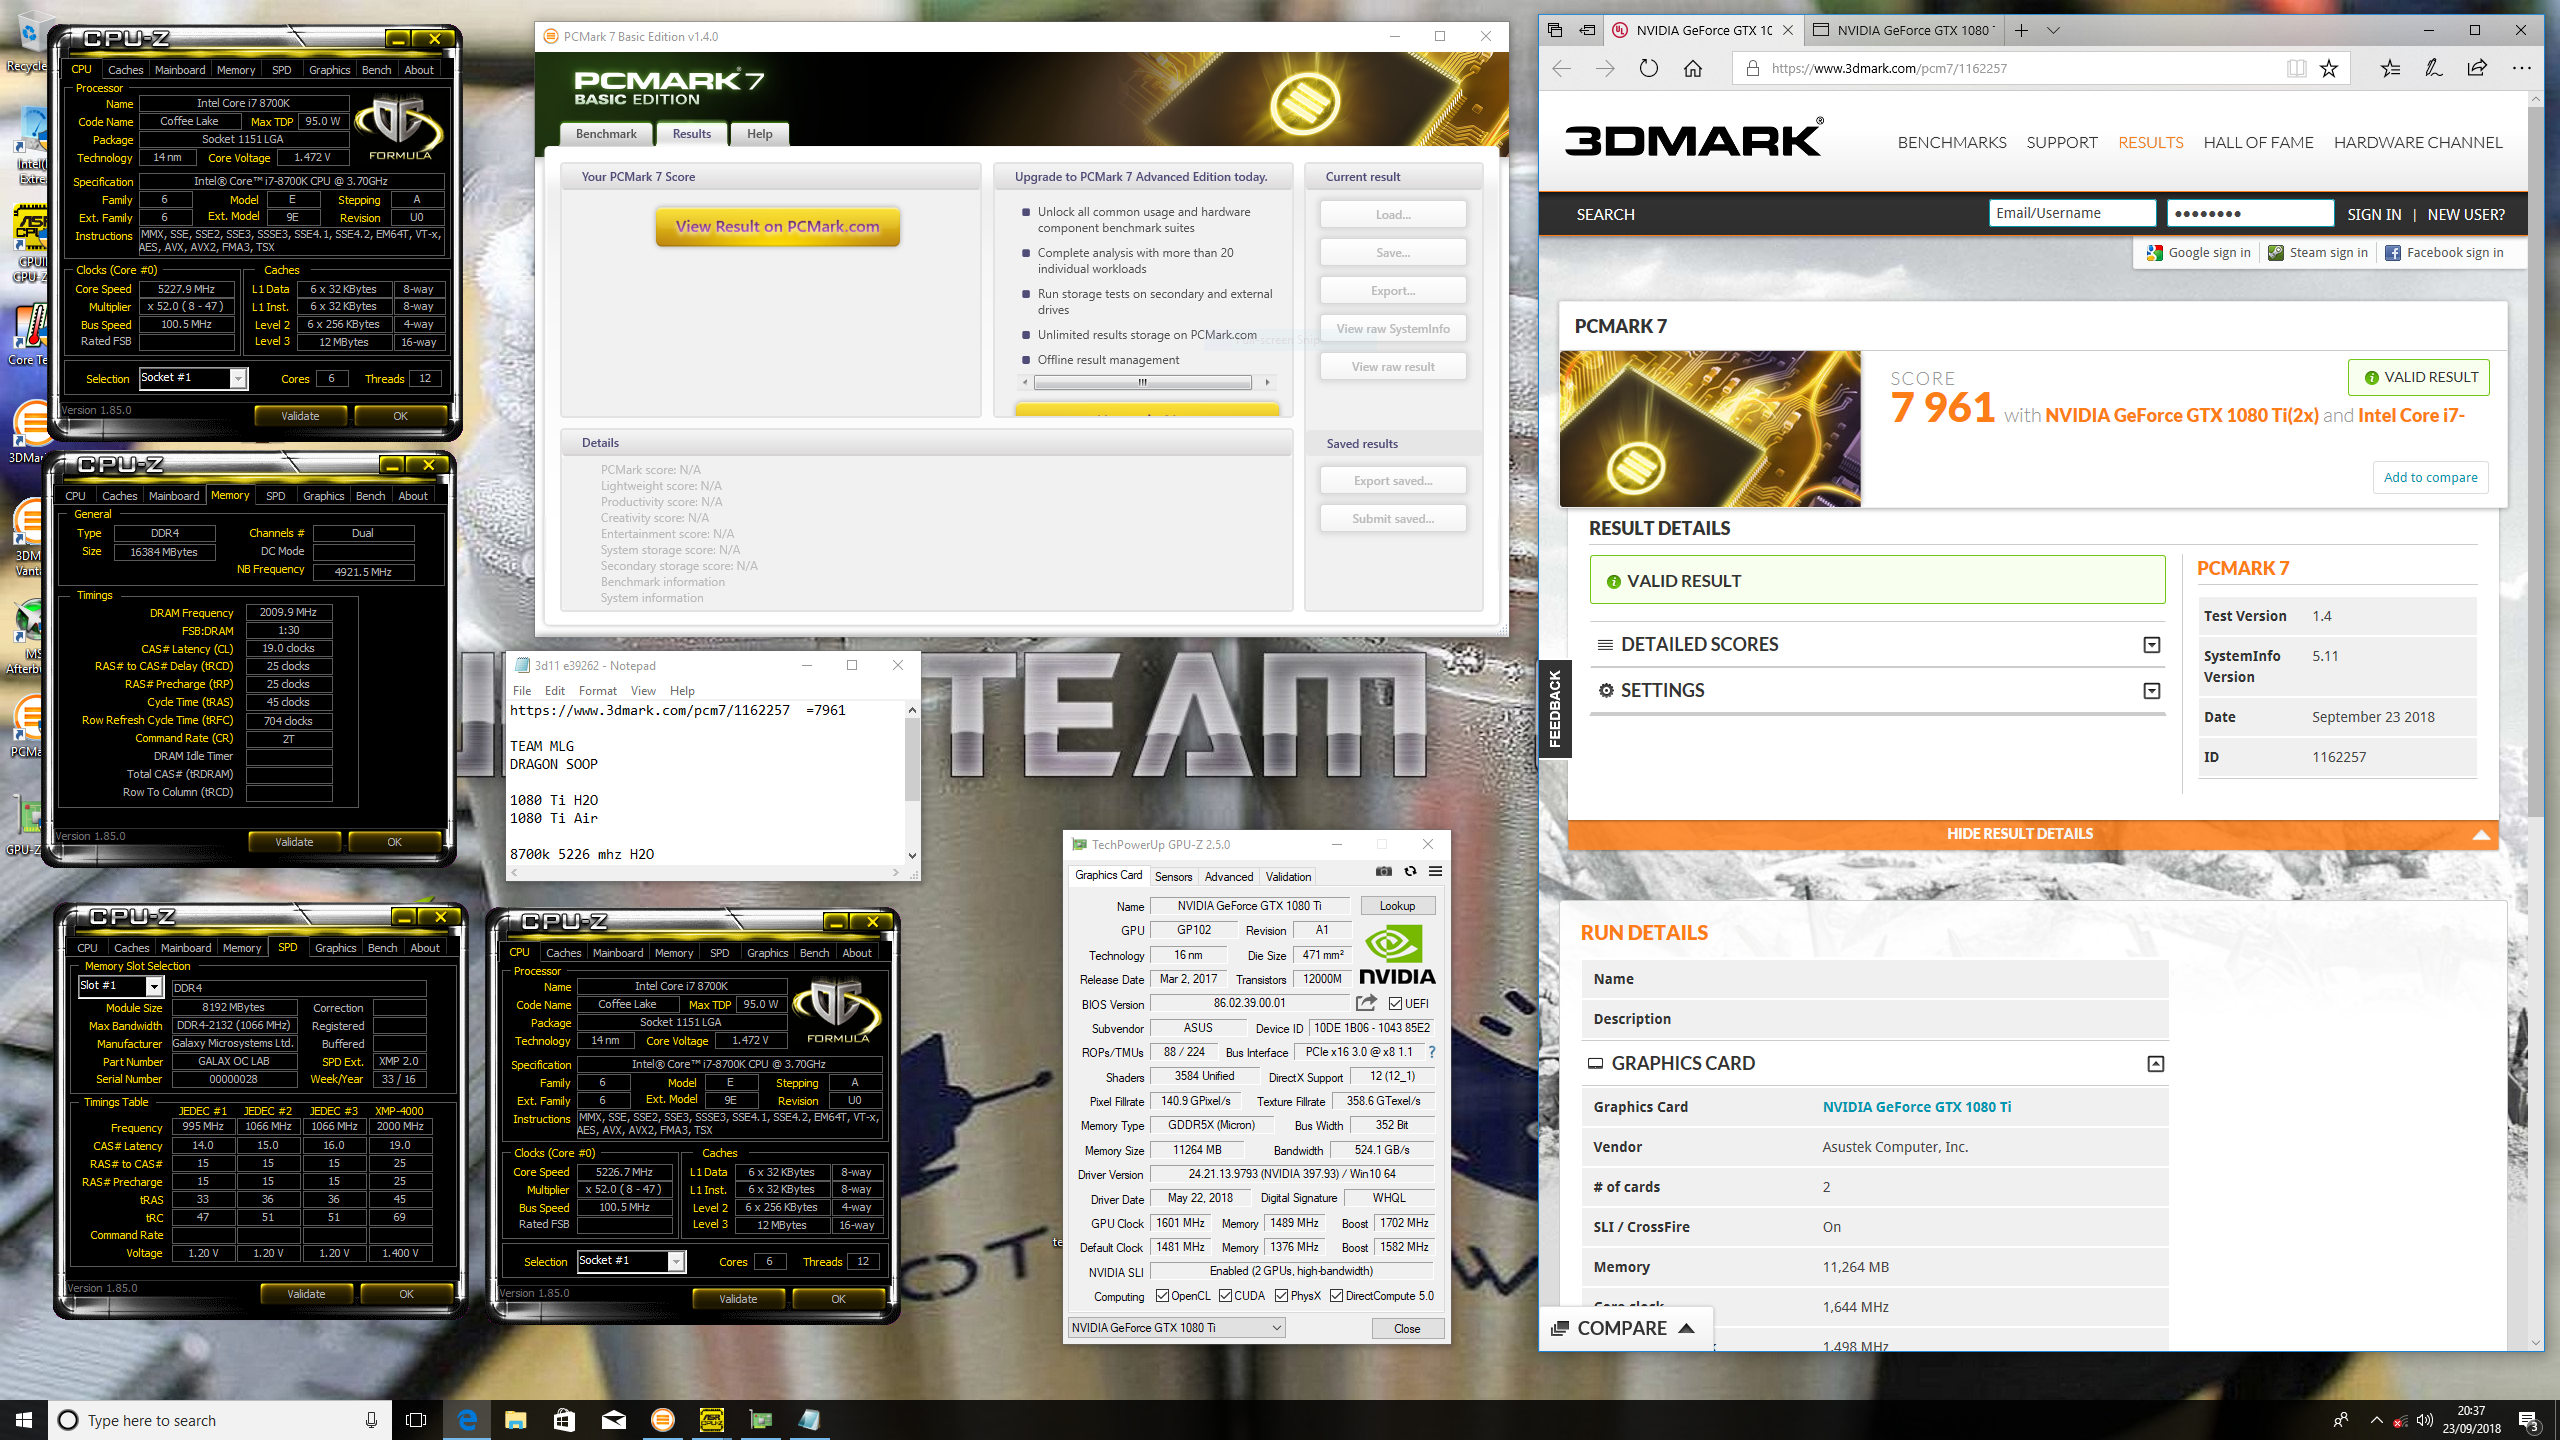2560x1440 pixels.
Task: Open a new tab in Edge
Action: 2021,30
